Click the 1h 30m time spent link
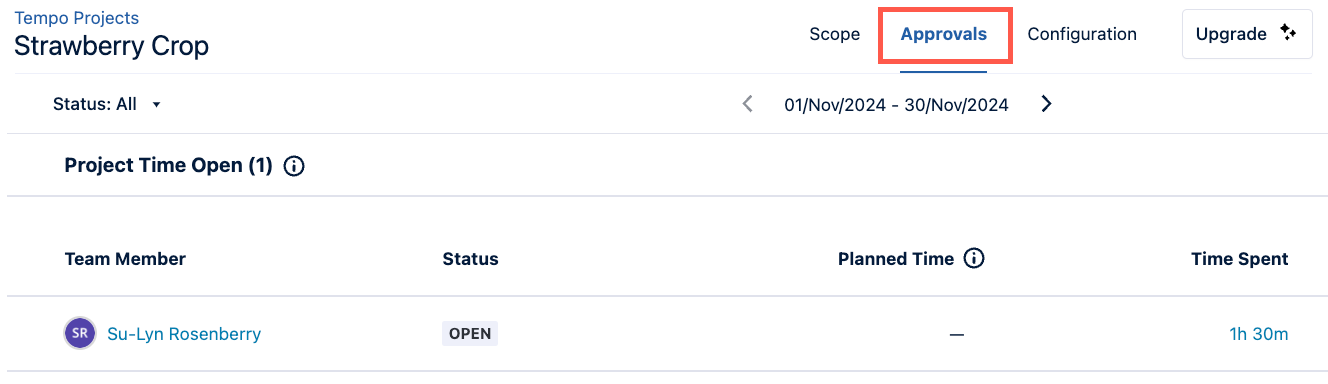The image size is (1328, 384). (1259, 334)
